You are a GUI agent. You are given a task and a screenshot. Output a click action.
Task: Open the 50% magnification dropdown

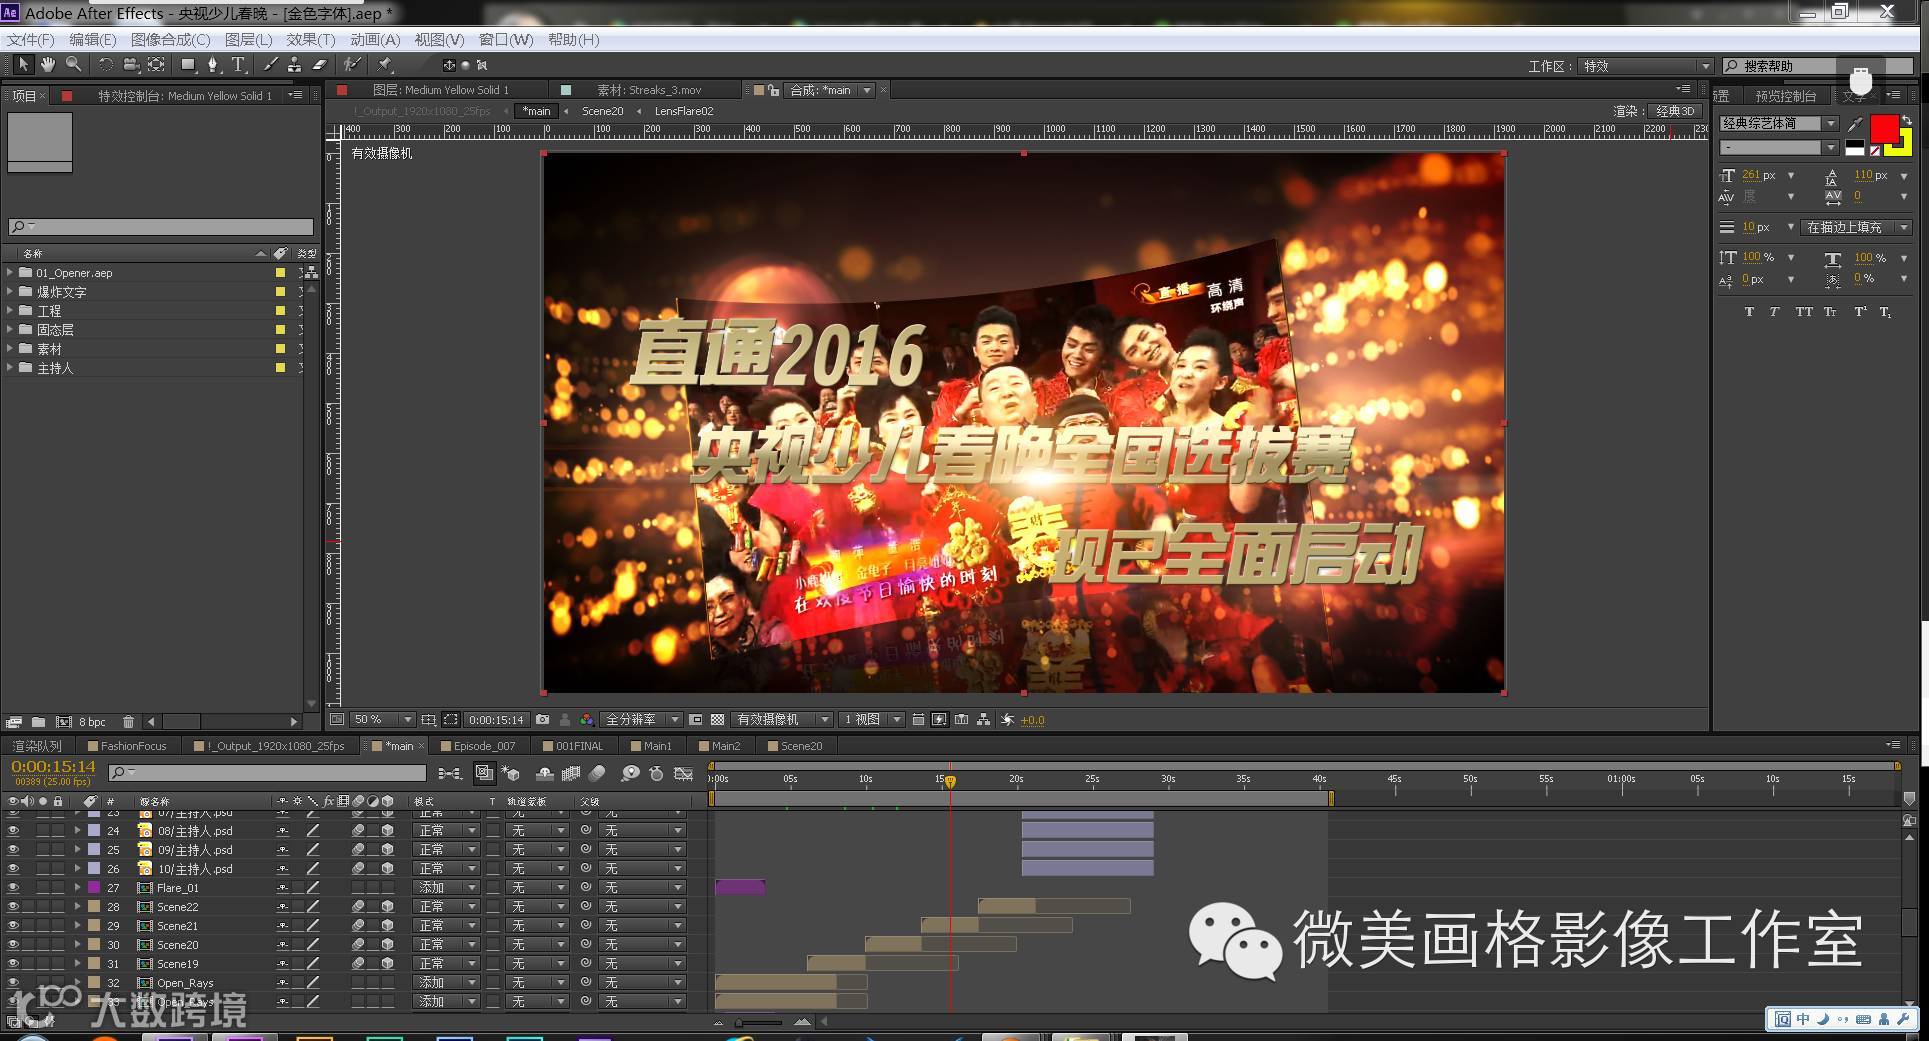pos(382,720)
